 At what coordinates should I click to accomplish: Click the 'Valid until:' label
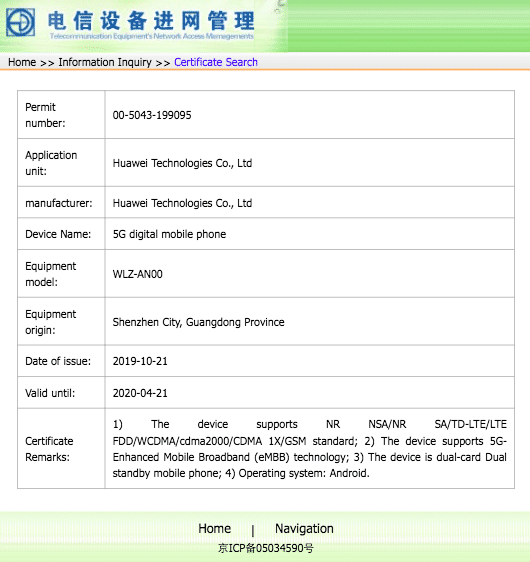pyautogui.click(x=50, y=393)
